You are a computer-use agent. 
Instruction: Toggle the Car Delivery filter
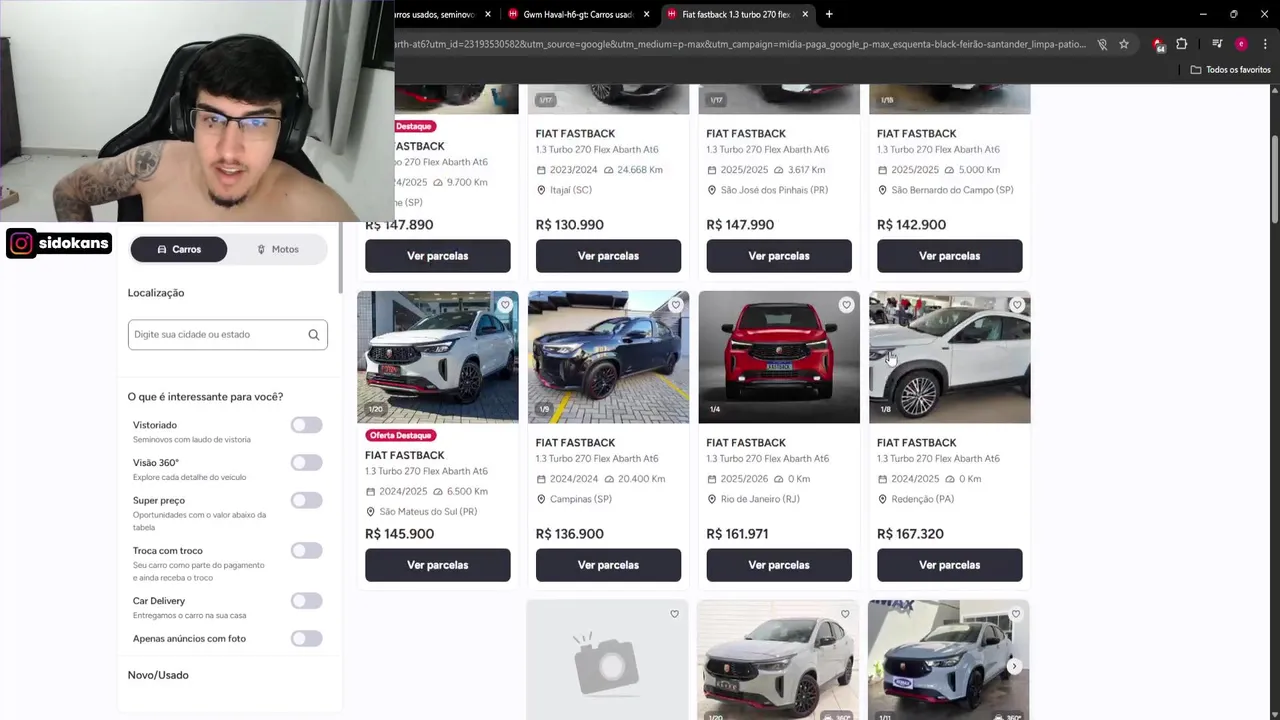coord(306,601)
